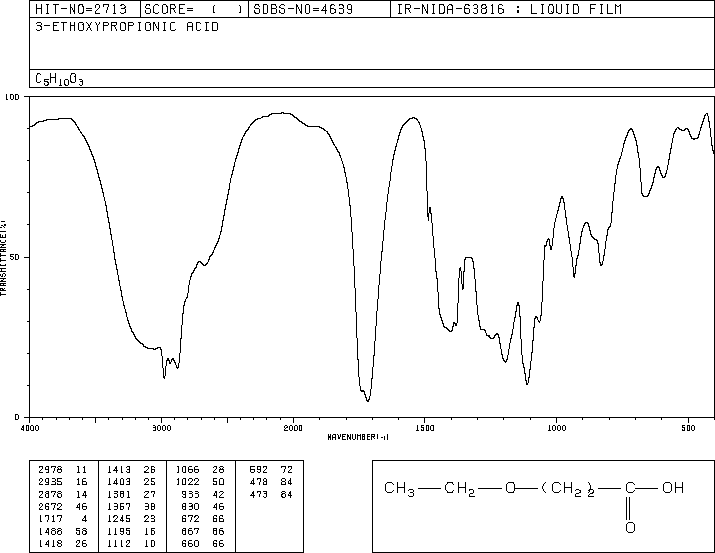Click transmittance 72 beside peak 692

287,470
